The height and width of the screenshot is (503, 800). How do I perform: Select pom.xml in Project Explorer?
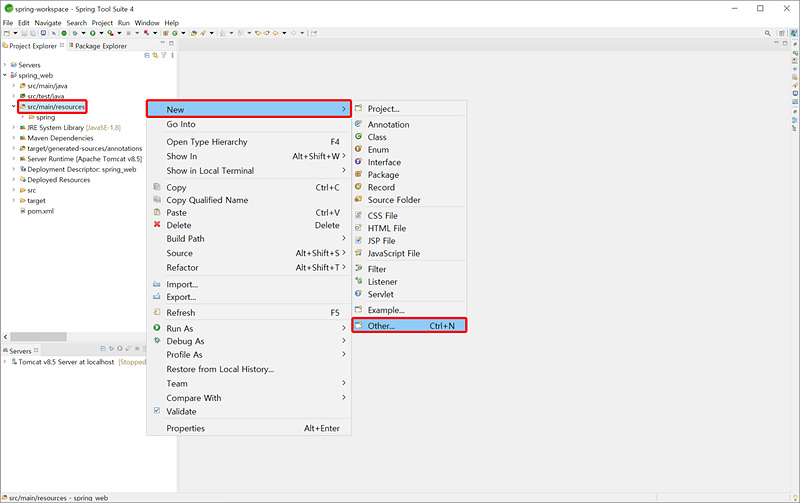tap(40, 211)
